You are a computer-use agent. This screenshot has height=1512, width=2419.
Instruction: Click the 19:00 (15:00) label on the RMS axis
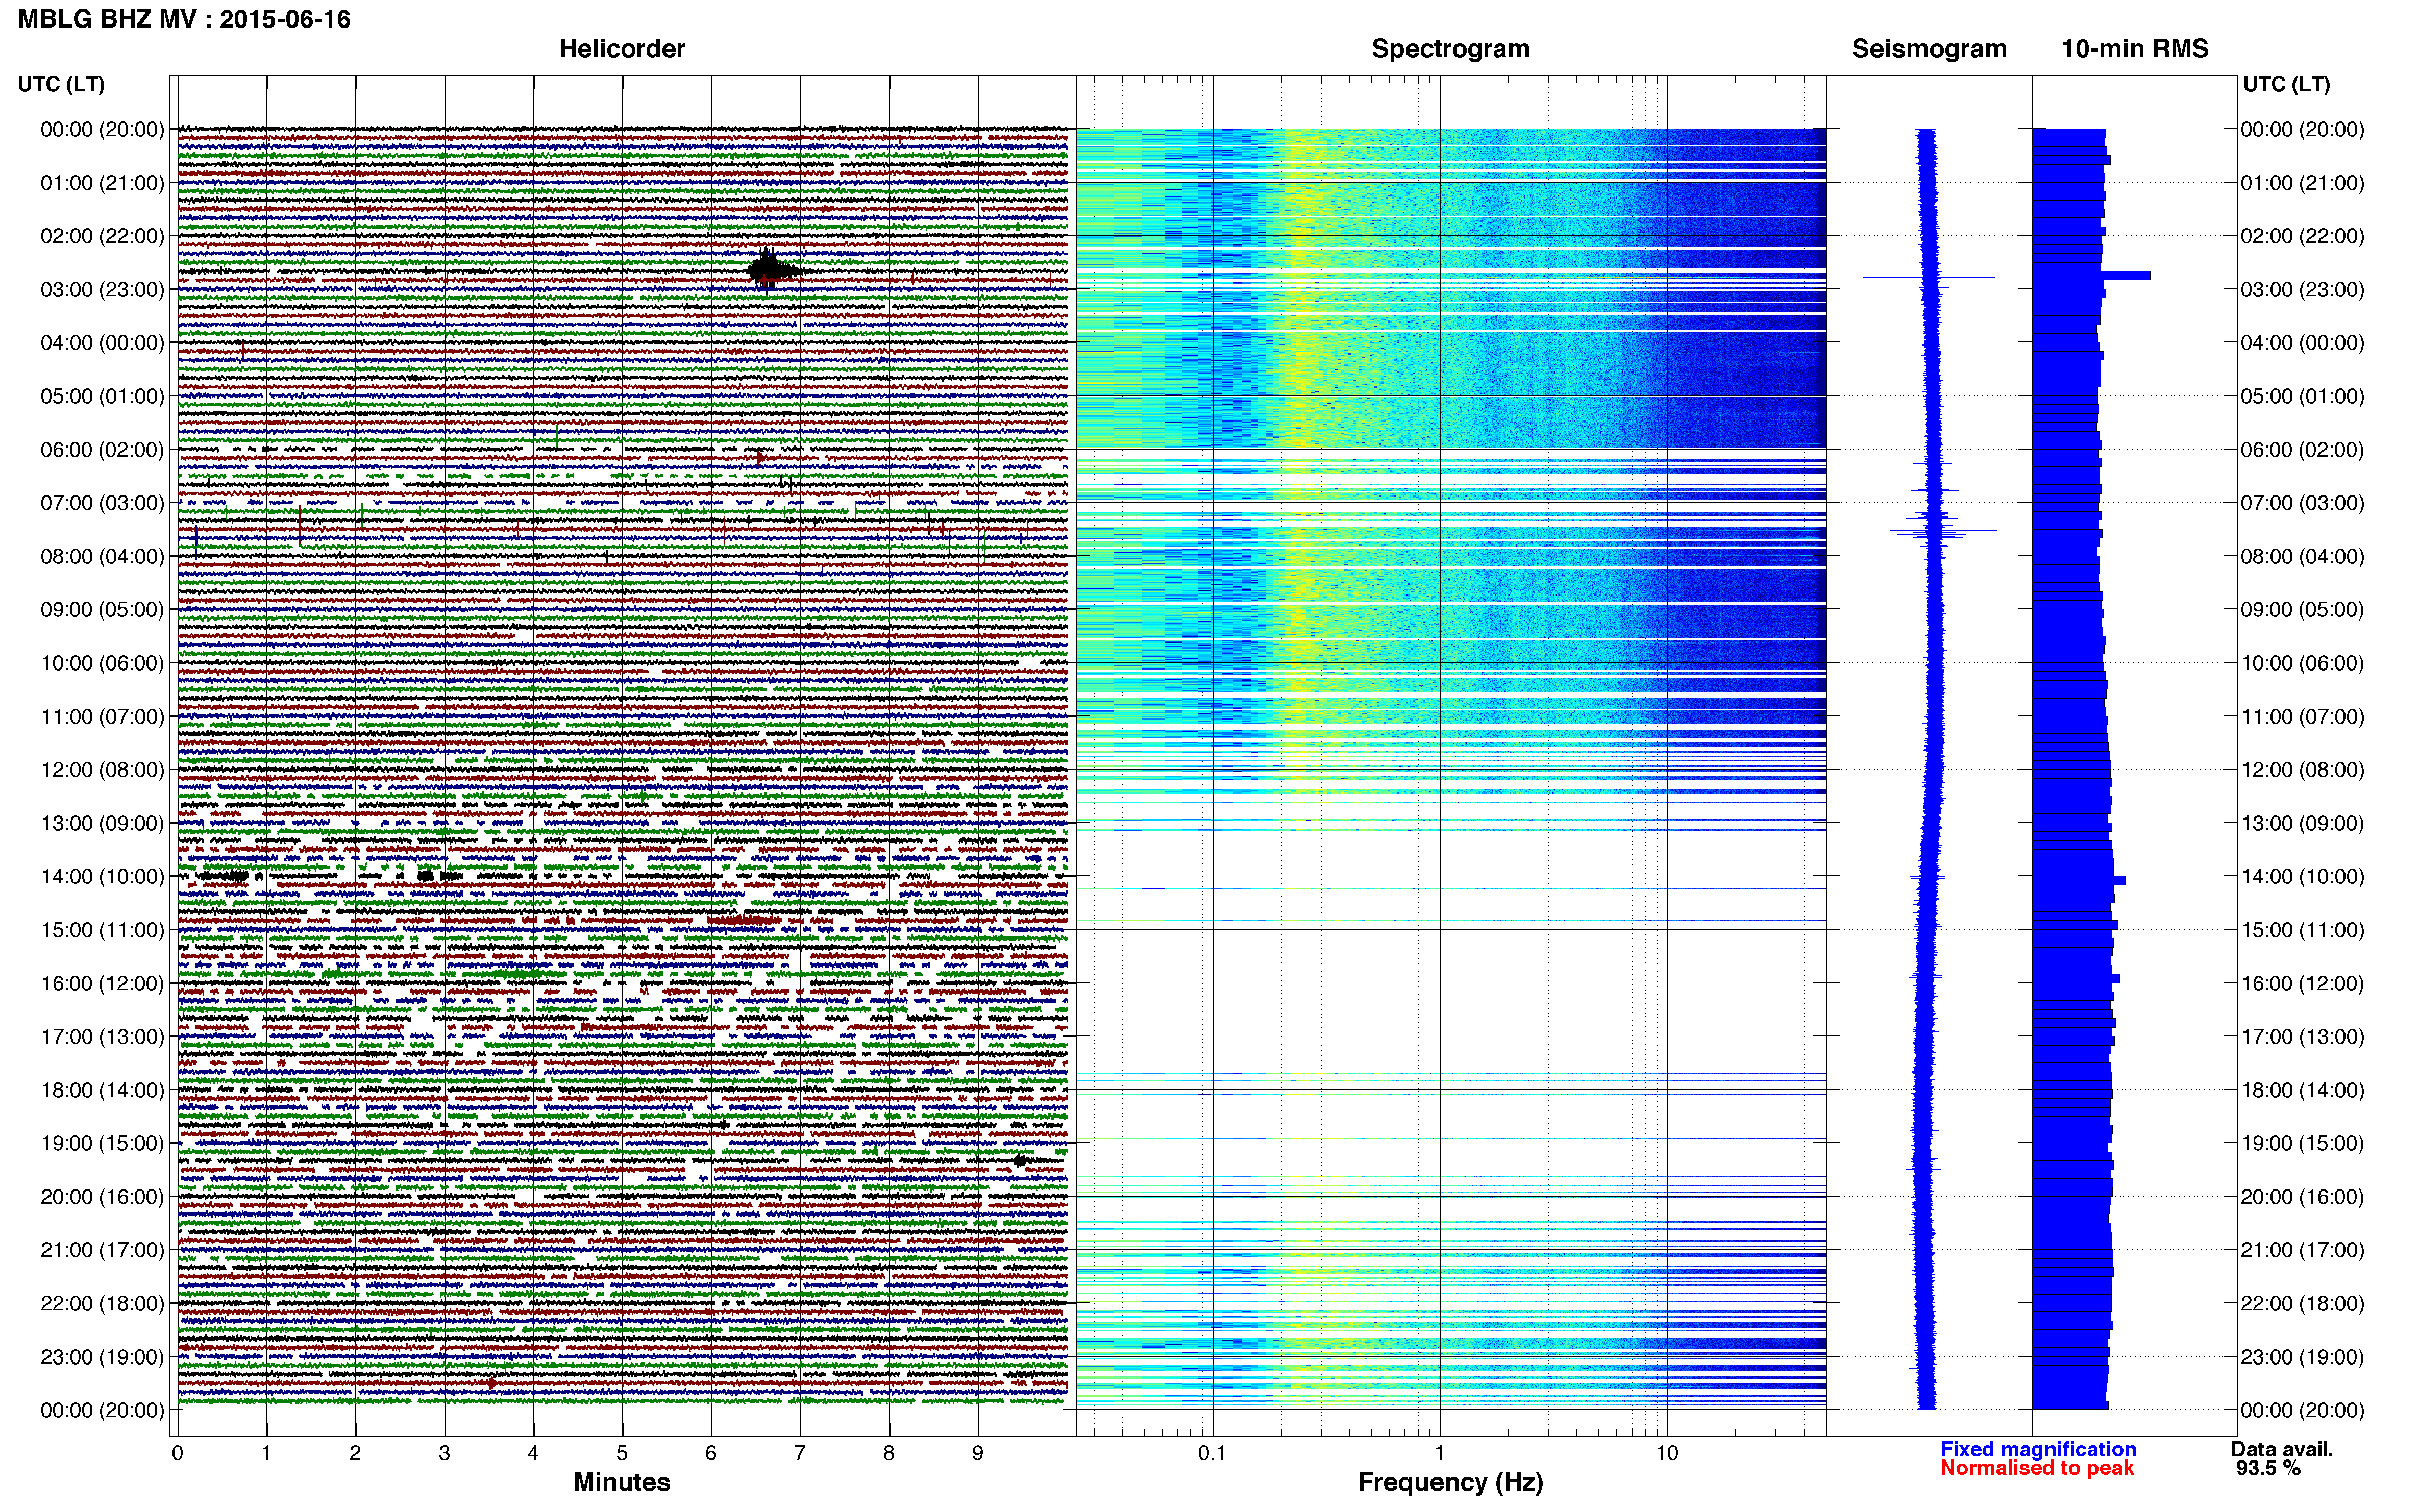click(x=2303, y=1144)
